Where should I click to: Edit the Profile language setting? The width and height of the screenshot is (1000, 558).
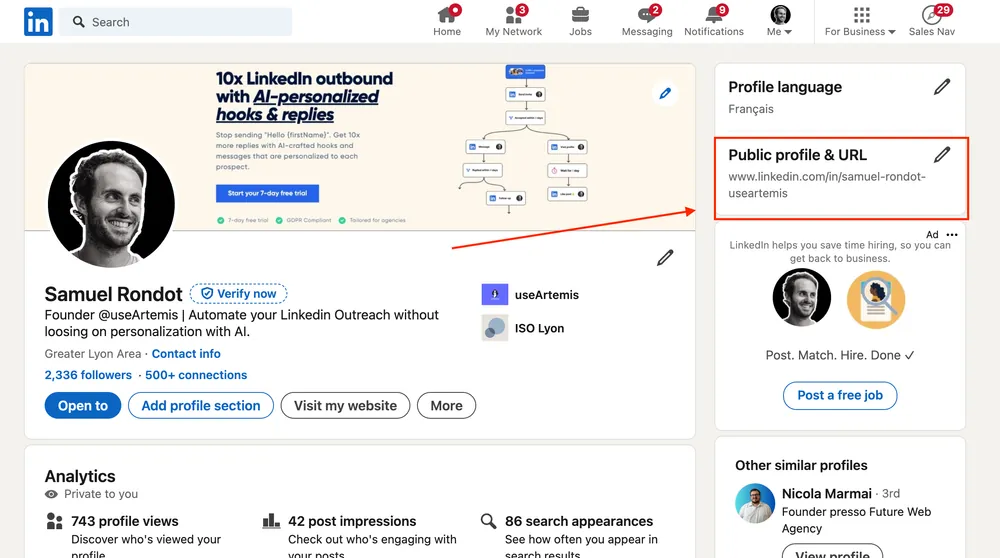(942, 87)
